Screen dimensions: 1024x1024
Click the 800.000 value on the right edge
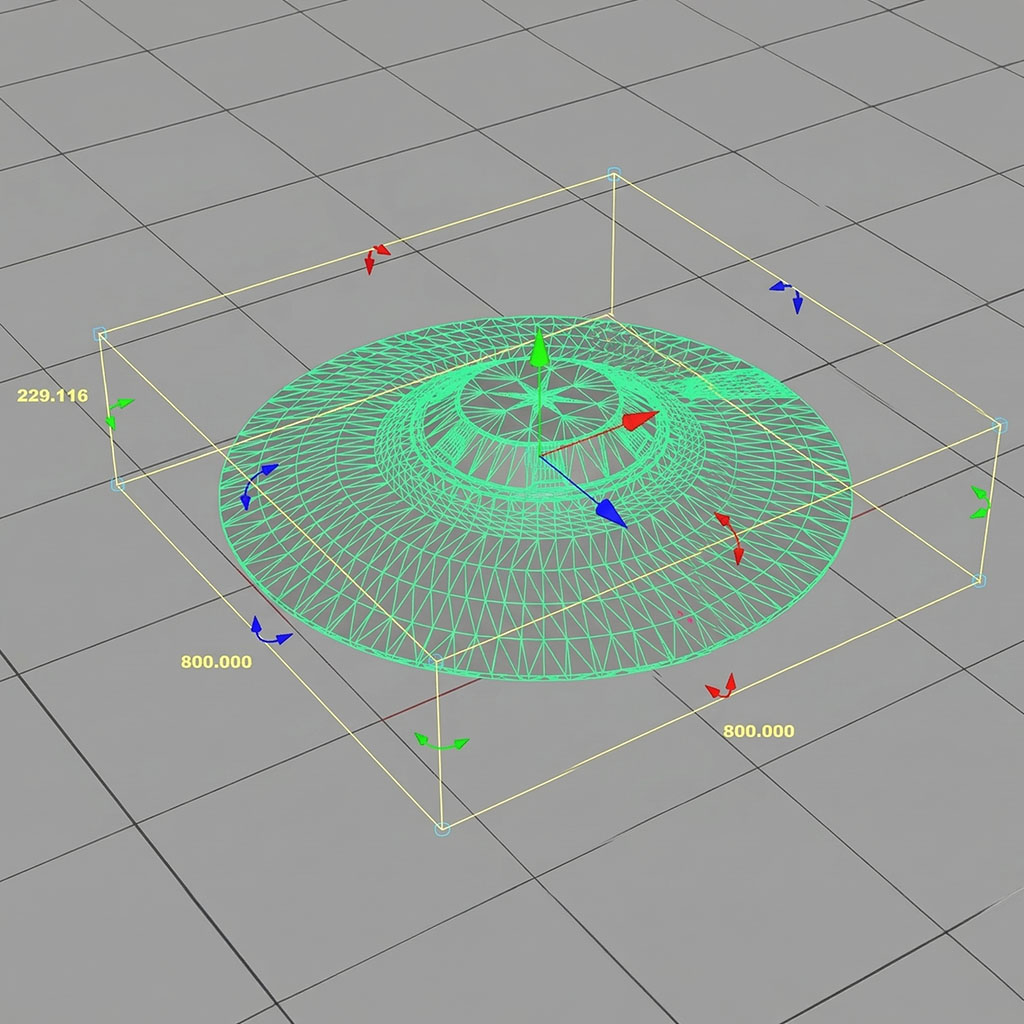tap(758, 731)
